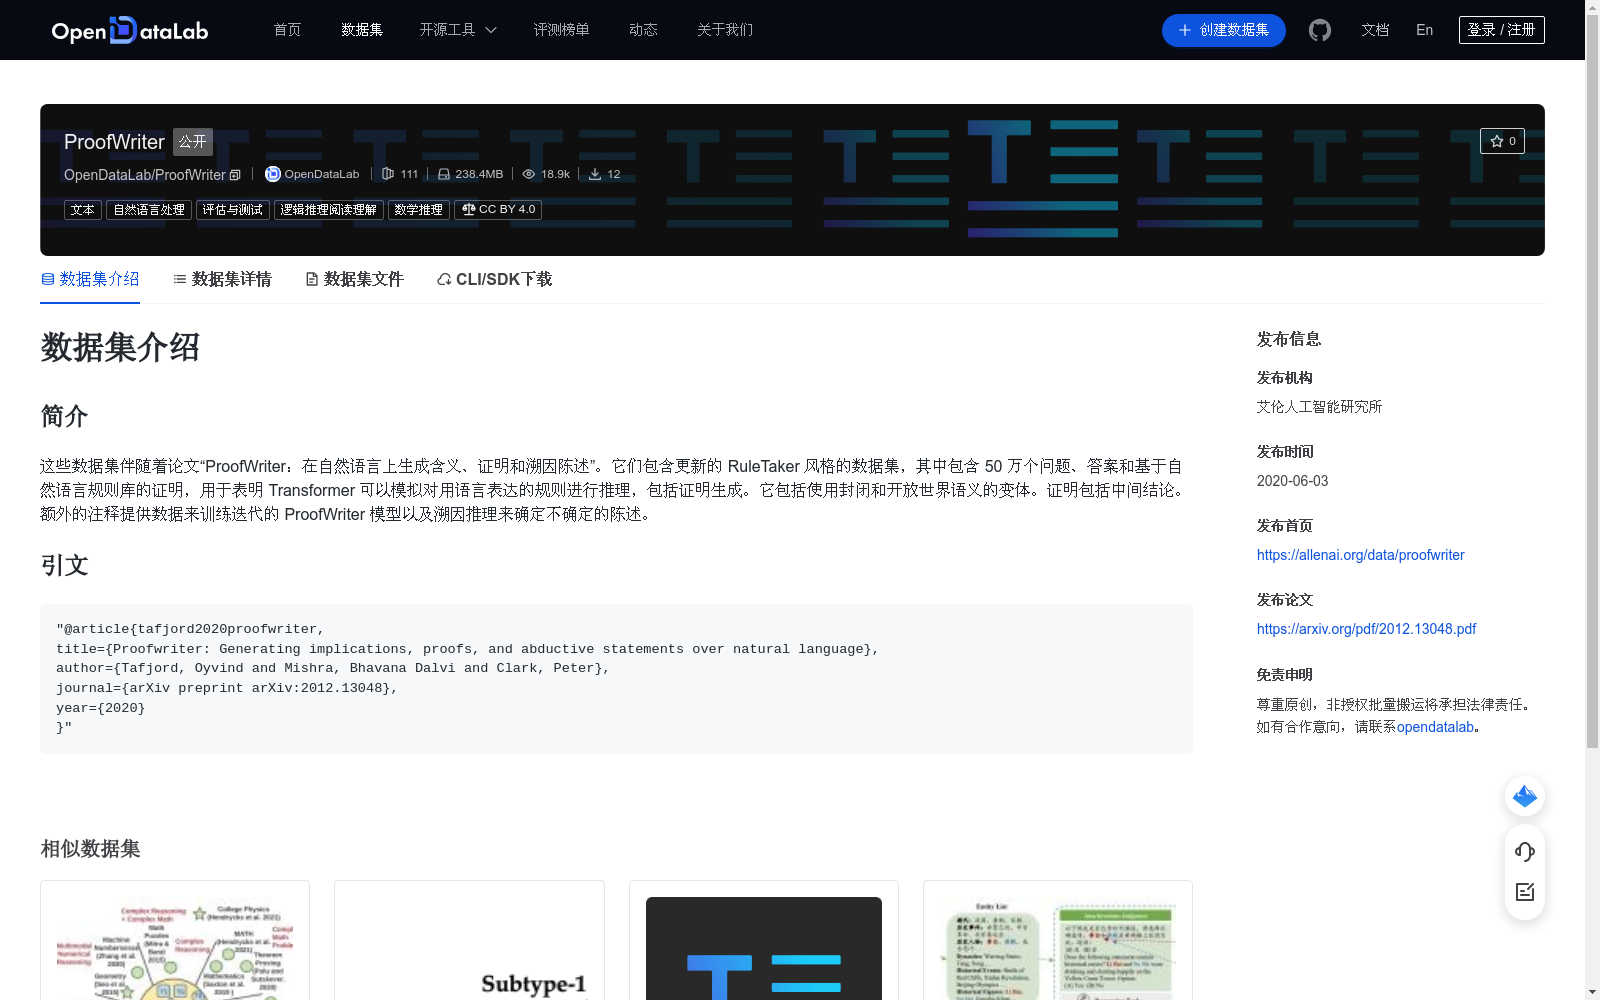Click the 18.9k views eye icon

(529, 174)
